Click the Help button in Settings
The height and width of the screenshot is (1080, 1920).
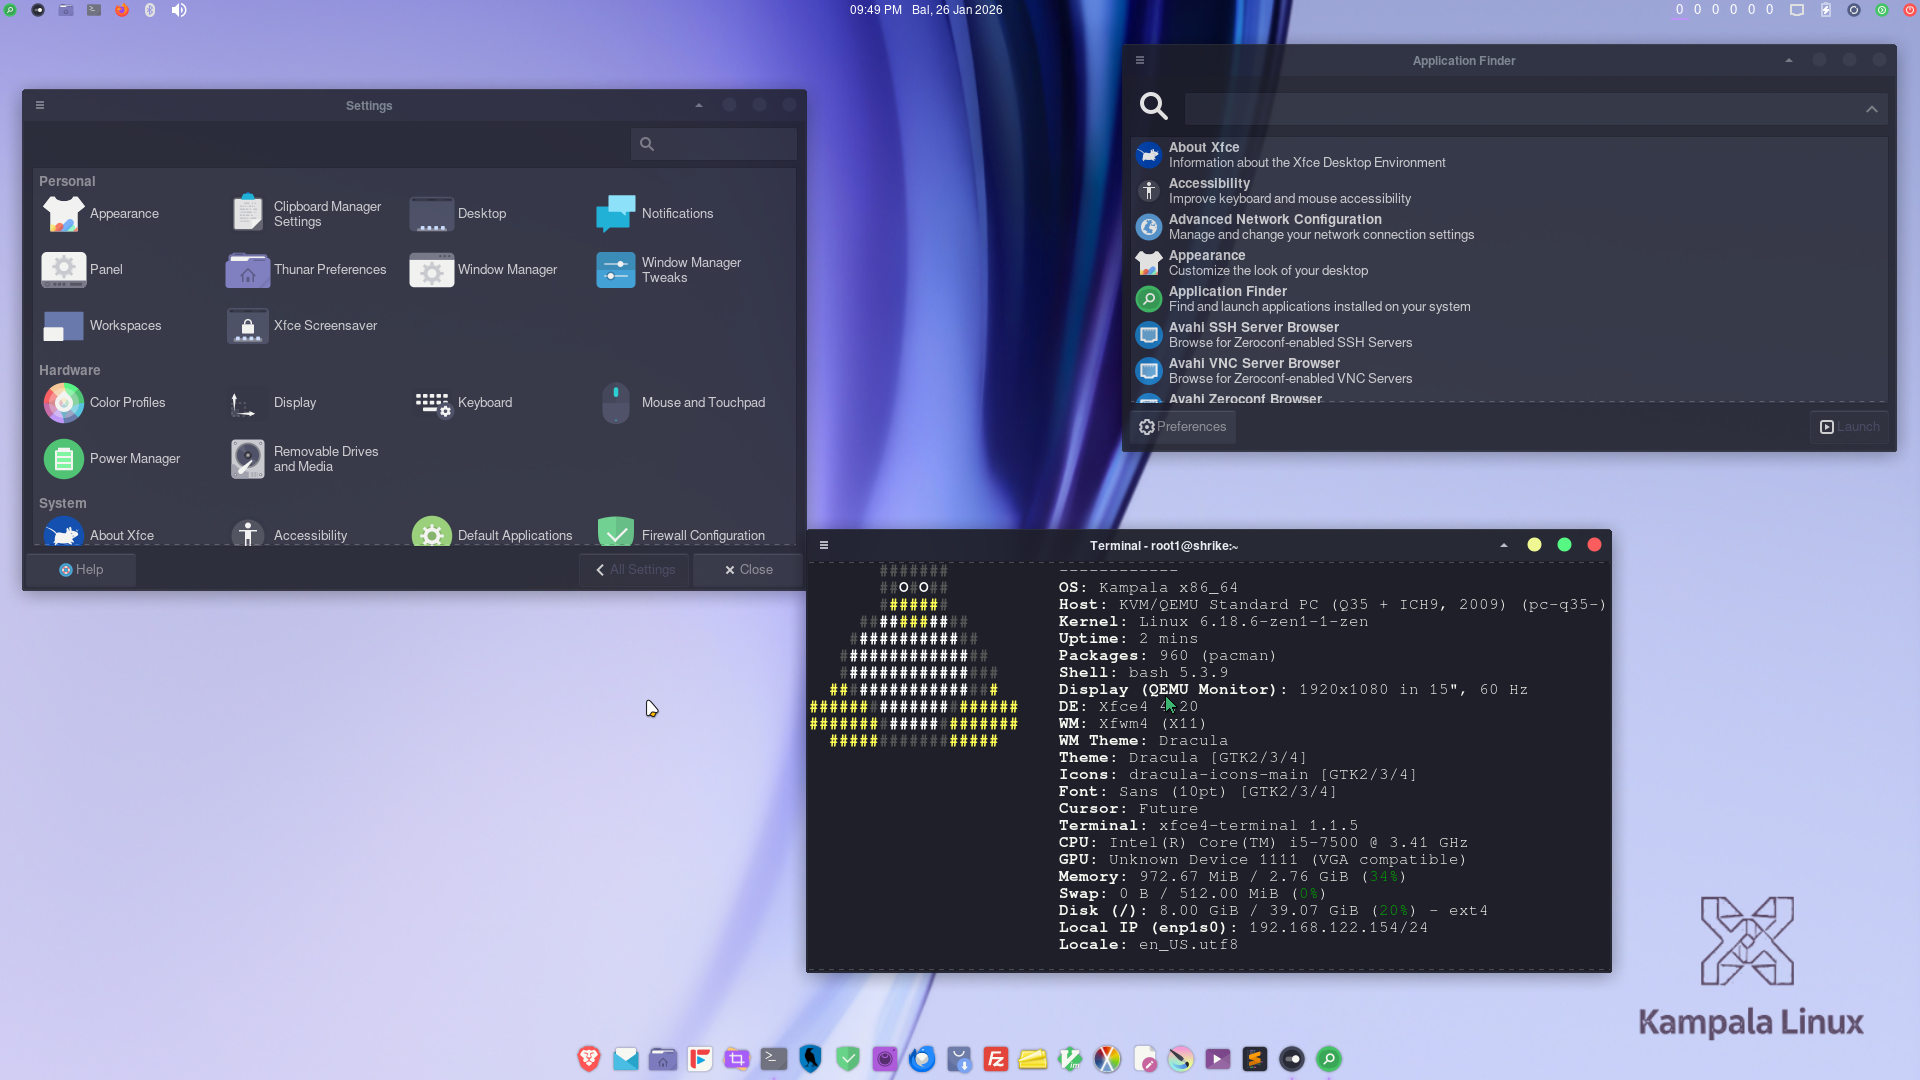tap(81, 570)
